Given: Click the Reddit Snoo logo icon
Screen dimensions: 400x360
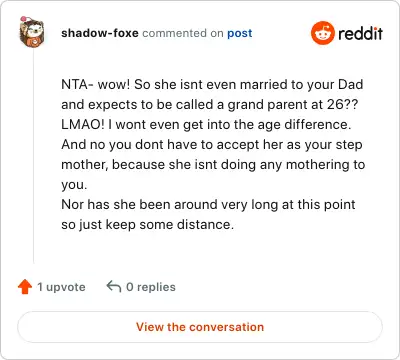Looking at the screenshot, I should pos(322,33).
